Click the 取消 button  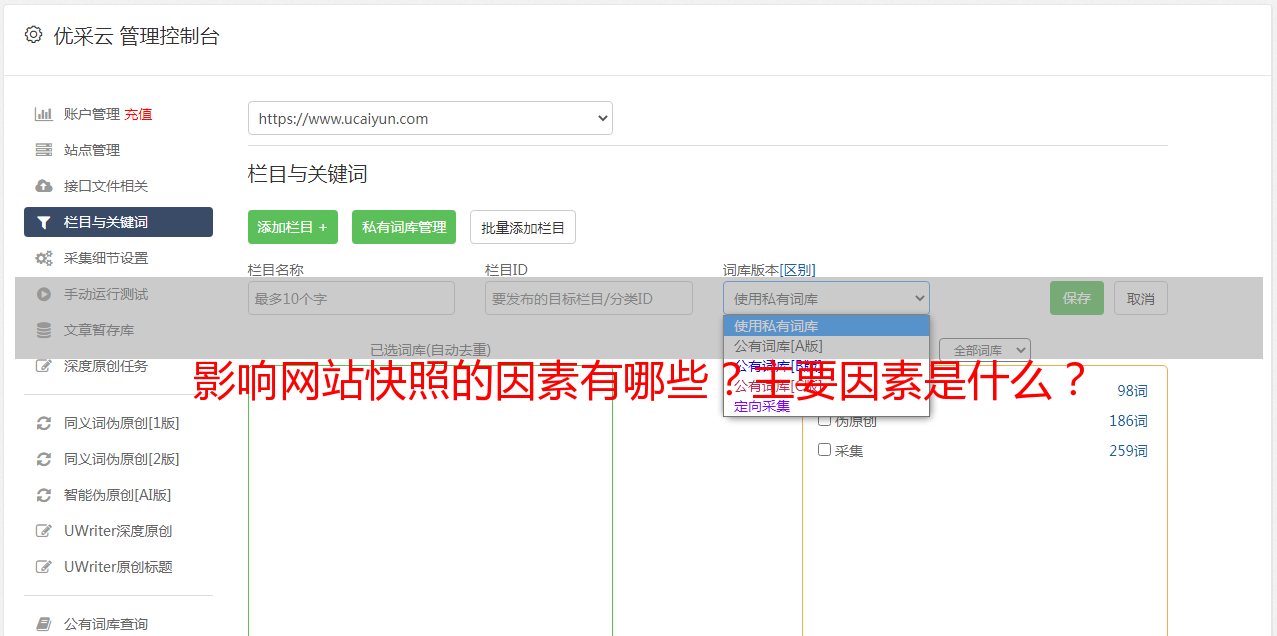(1141, 298)
